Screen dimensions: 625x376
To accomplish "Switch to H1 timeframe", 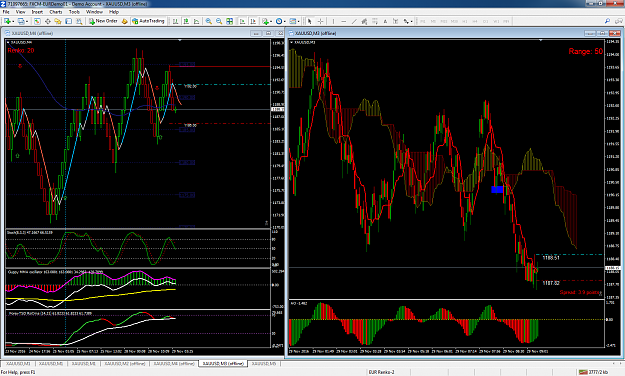I will point(465,21).
